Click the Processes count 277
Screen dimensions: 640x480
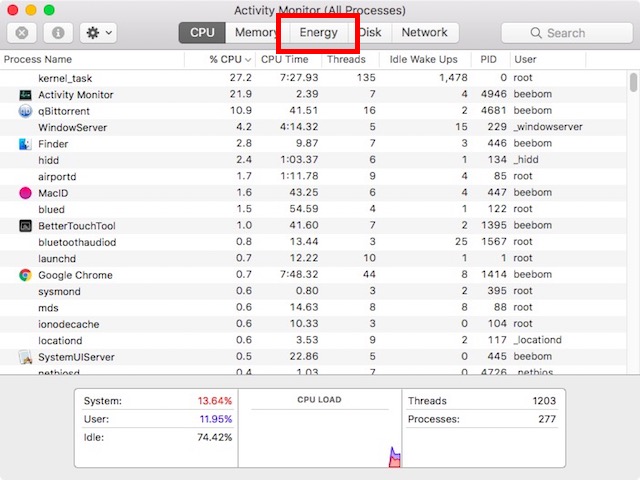pyautogui.click(x=547, y=419)
